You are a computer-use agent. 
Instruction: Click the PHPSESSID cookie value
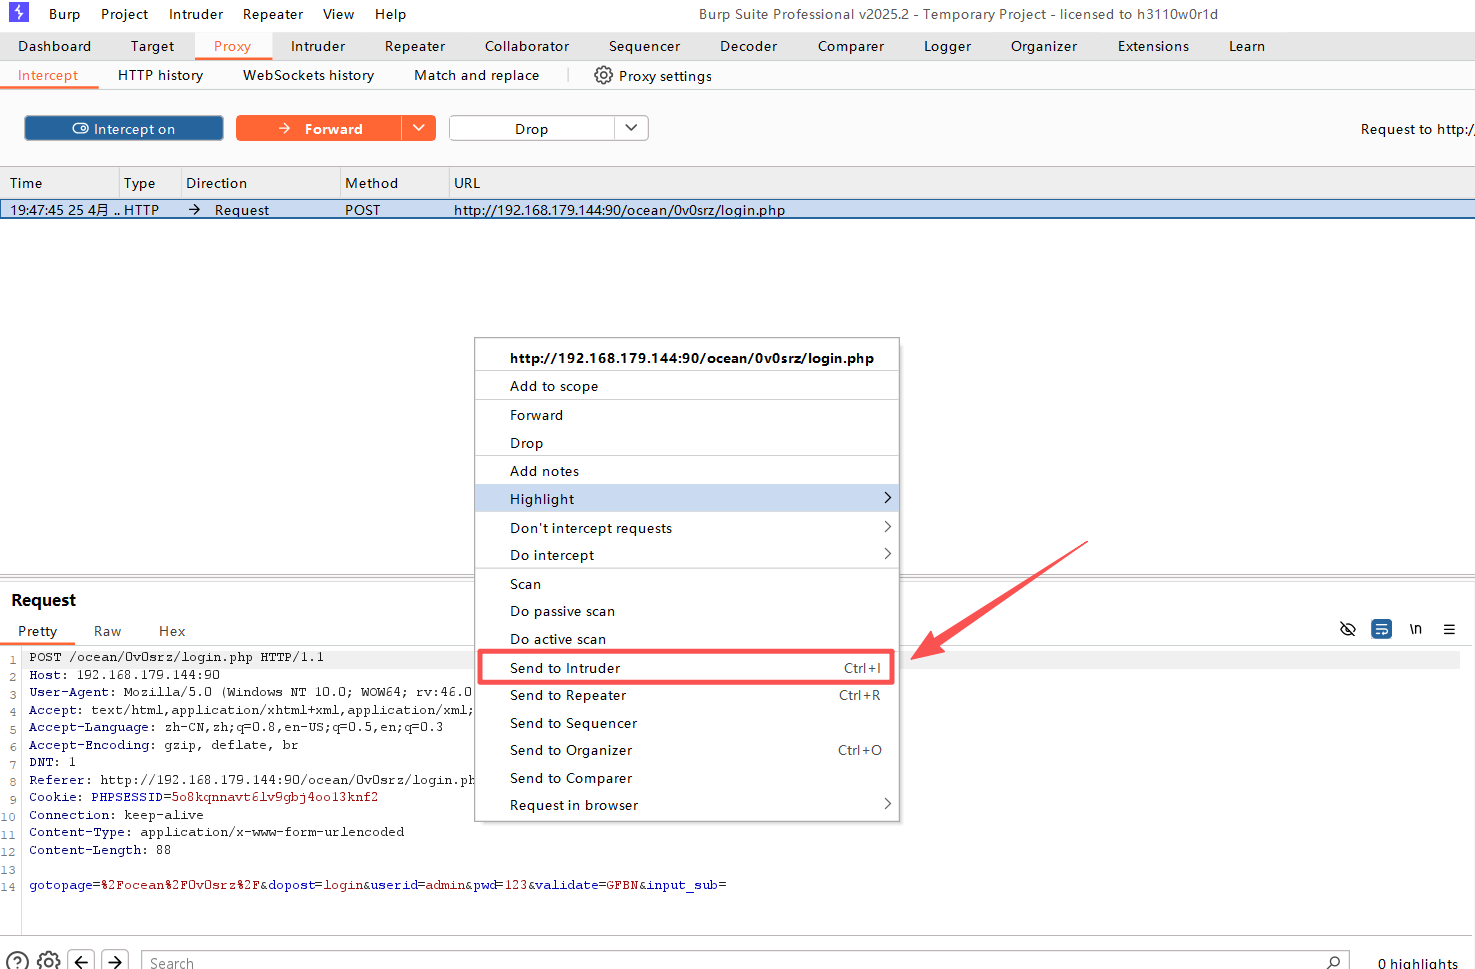click(x=275, y=797)
